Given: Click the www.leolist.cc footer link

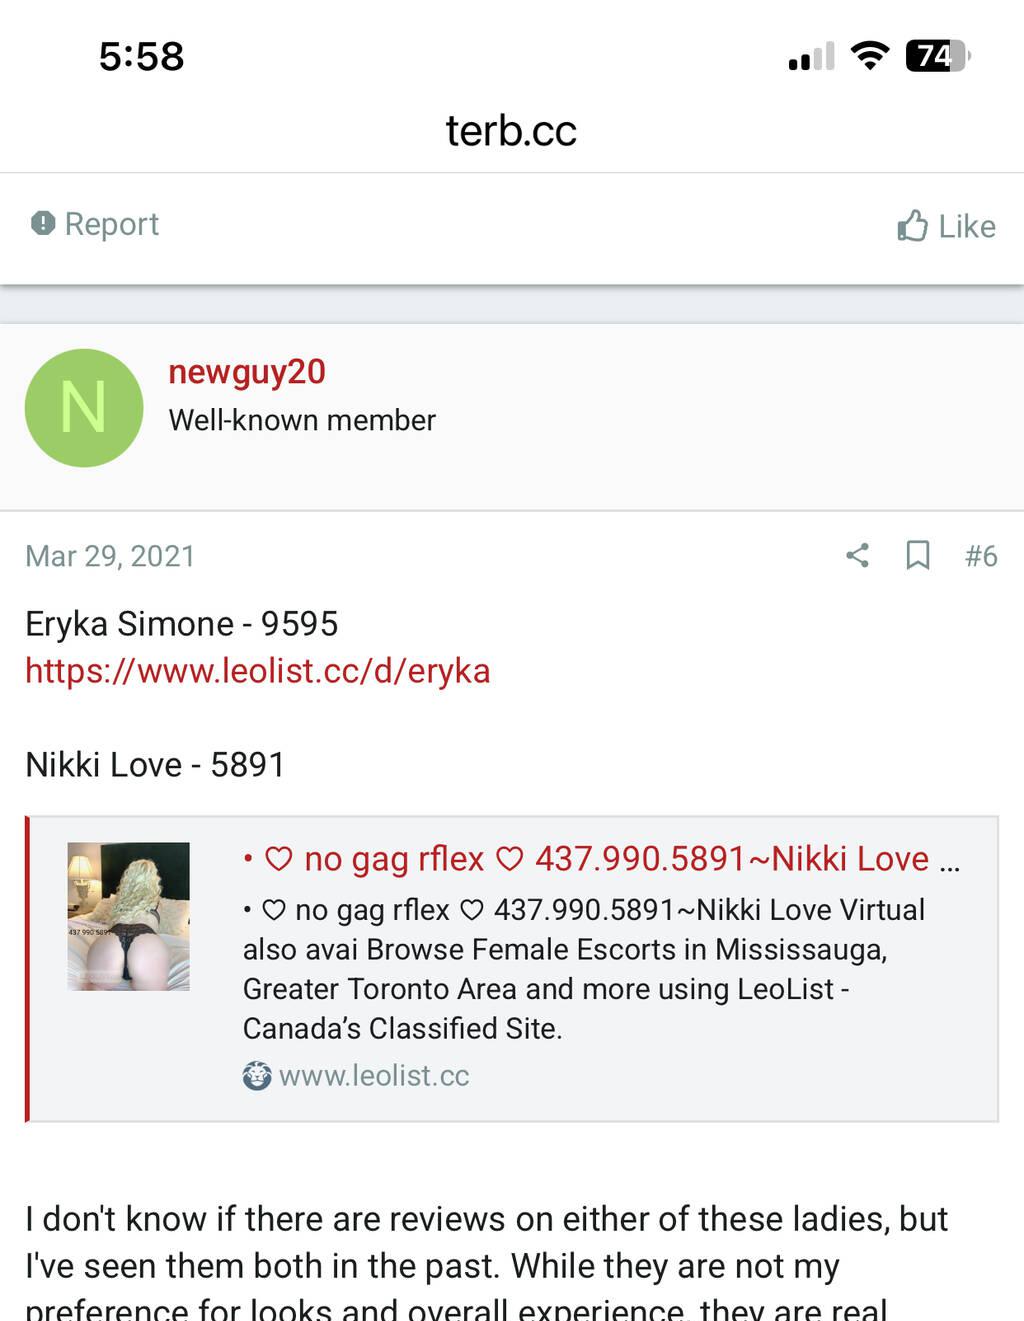Looking at the screenshot, I should (374, 1076).
